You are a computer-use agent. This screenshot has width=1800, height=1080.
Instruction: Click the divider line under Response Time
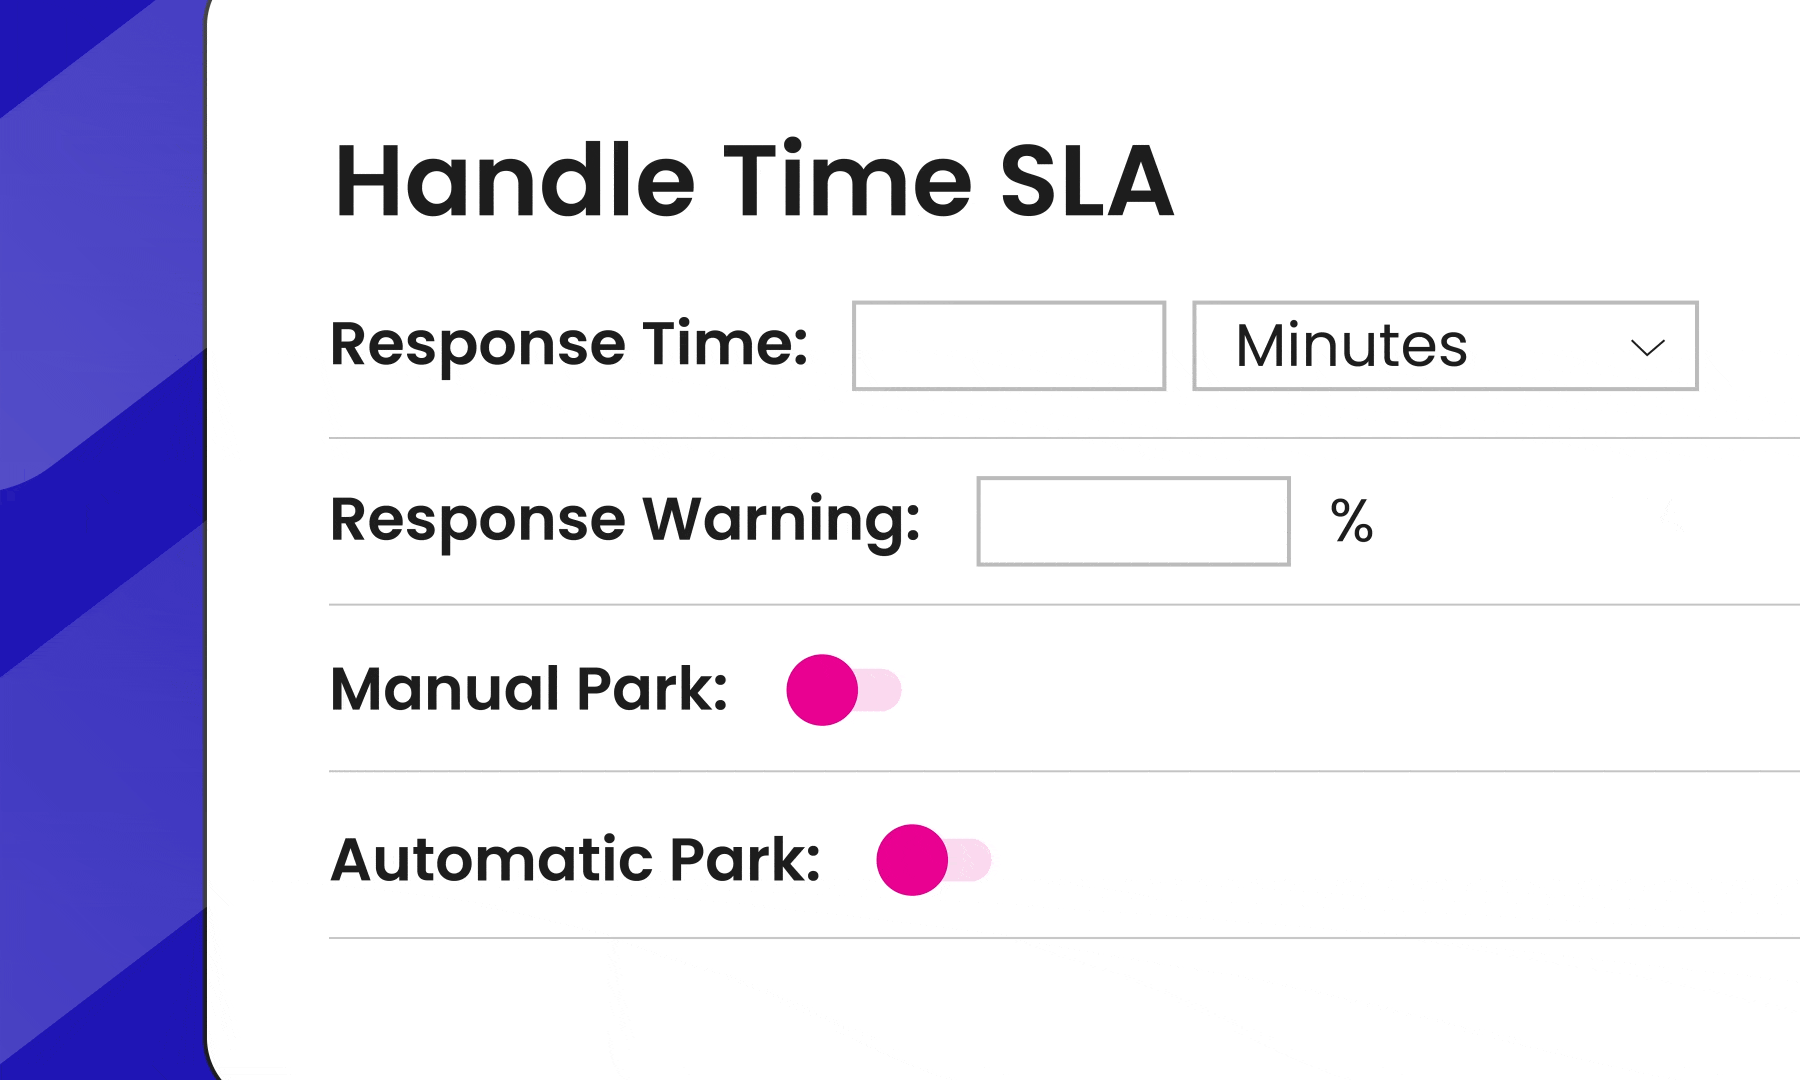tap(1000, 438)
